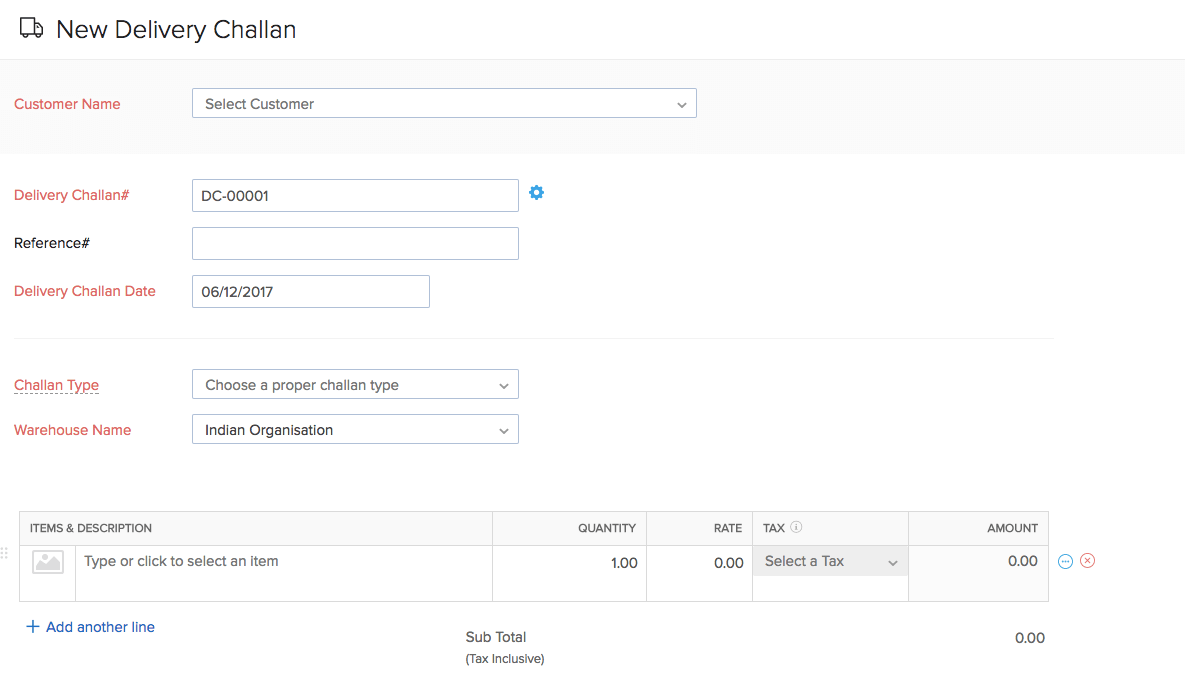Open the Select a Tax dropdown

coord(830,562)
